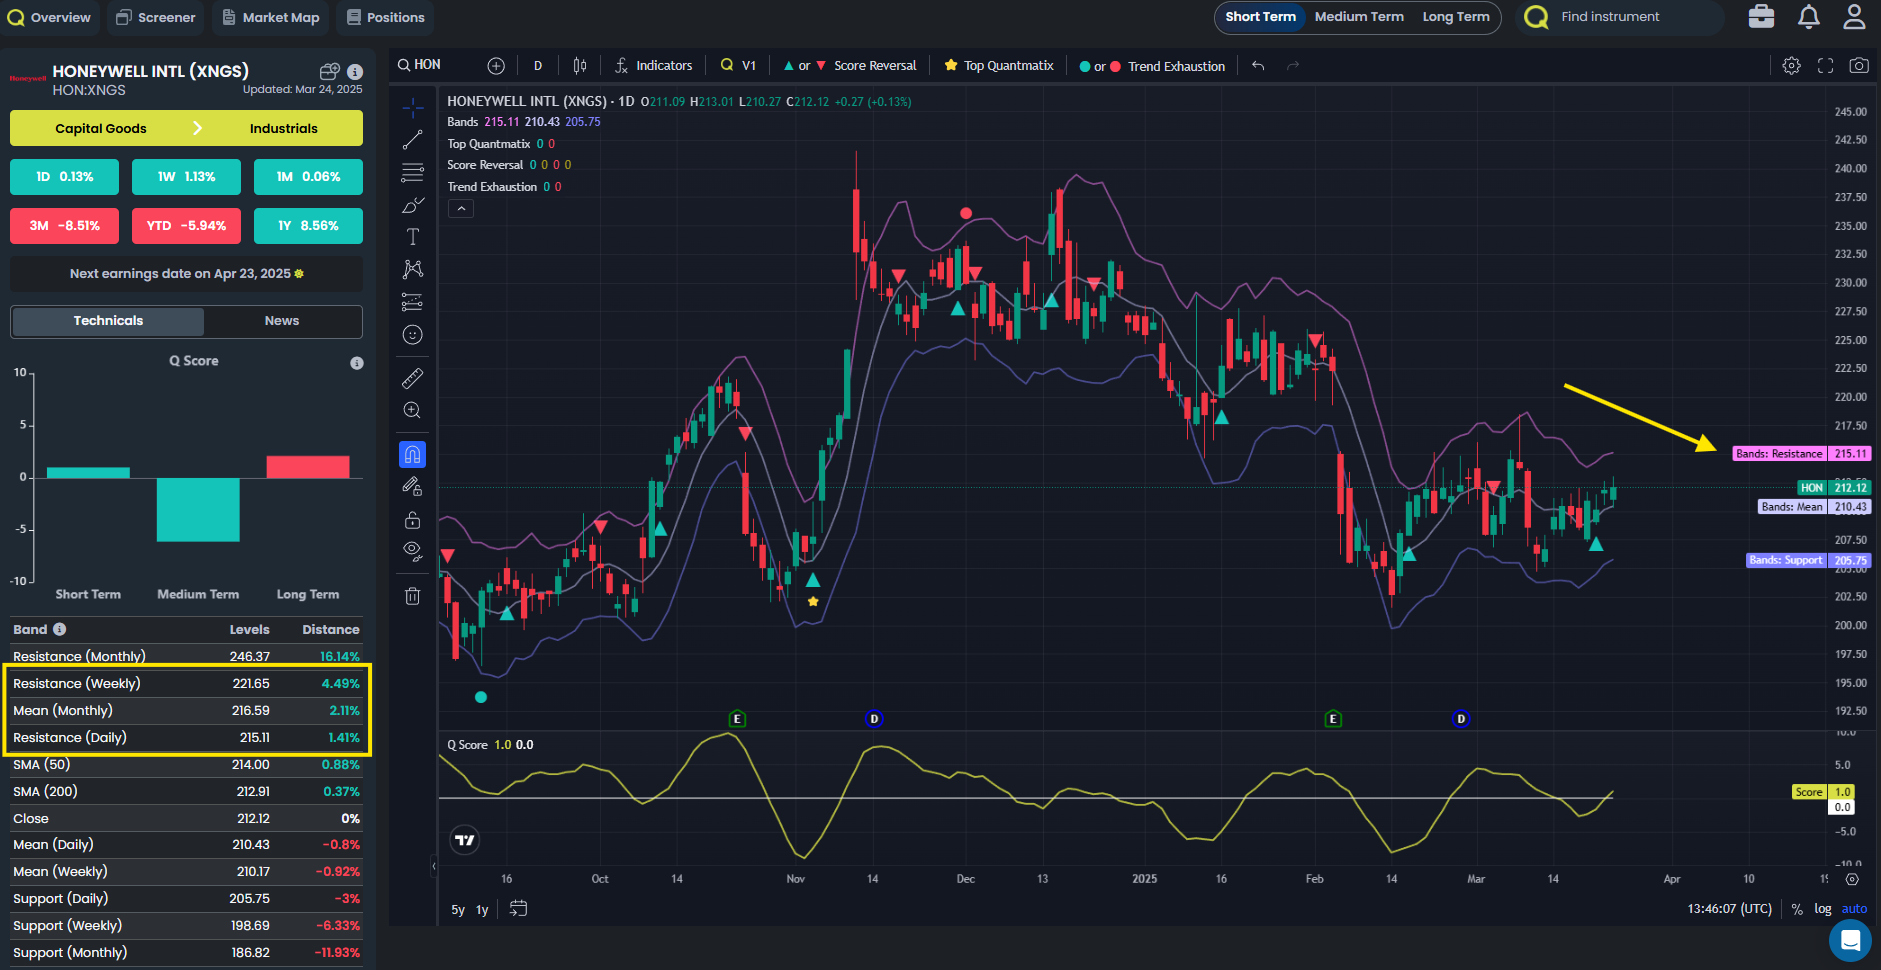This screenshot has width=1881, height=970.
Task: Hide all drawings with eye icon
Action: (412, 551)
